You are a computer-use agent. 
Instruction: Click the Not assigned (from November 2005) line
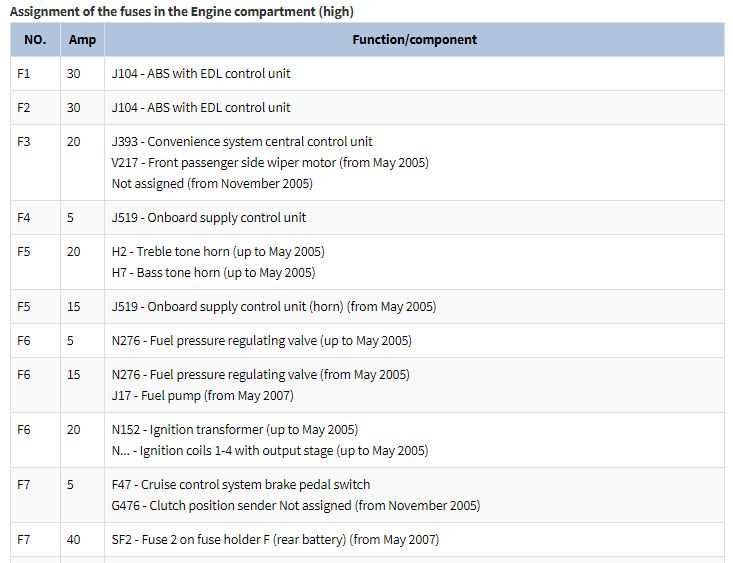(x=212, y=184)
